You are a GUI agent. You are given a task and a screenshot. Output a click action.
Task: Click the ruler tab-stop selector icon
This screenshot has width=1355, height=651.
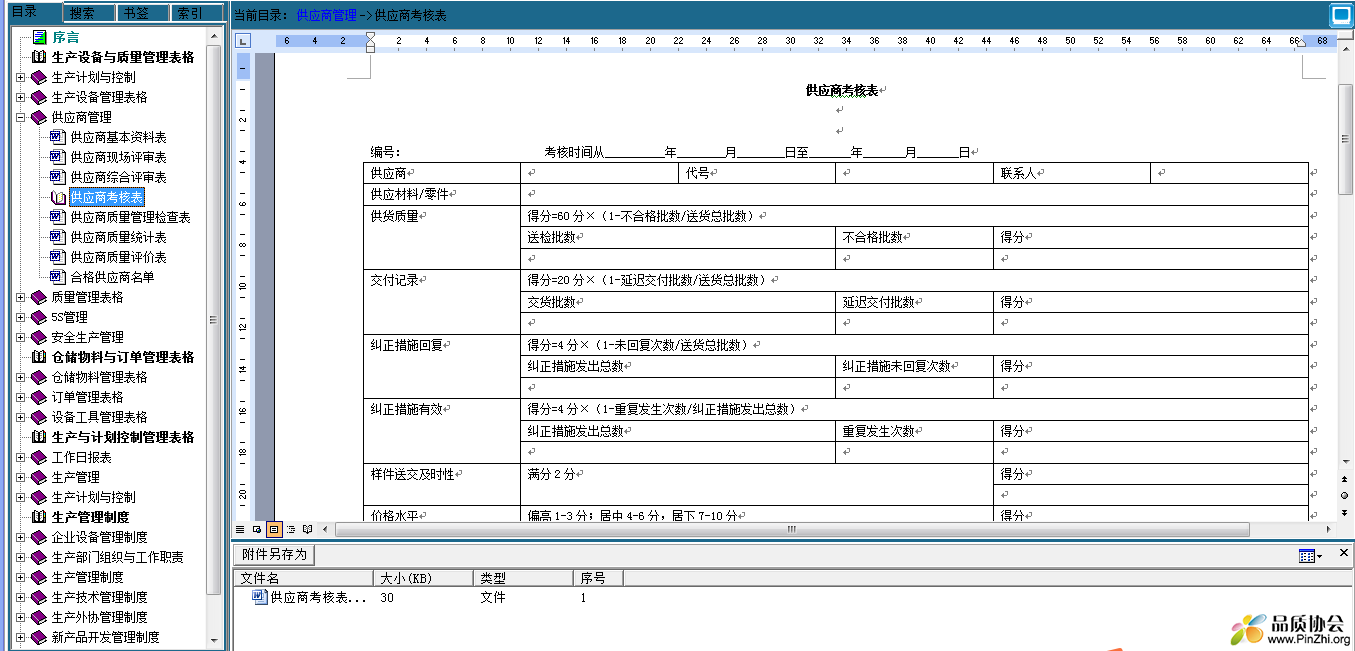click(243, 41)
